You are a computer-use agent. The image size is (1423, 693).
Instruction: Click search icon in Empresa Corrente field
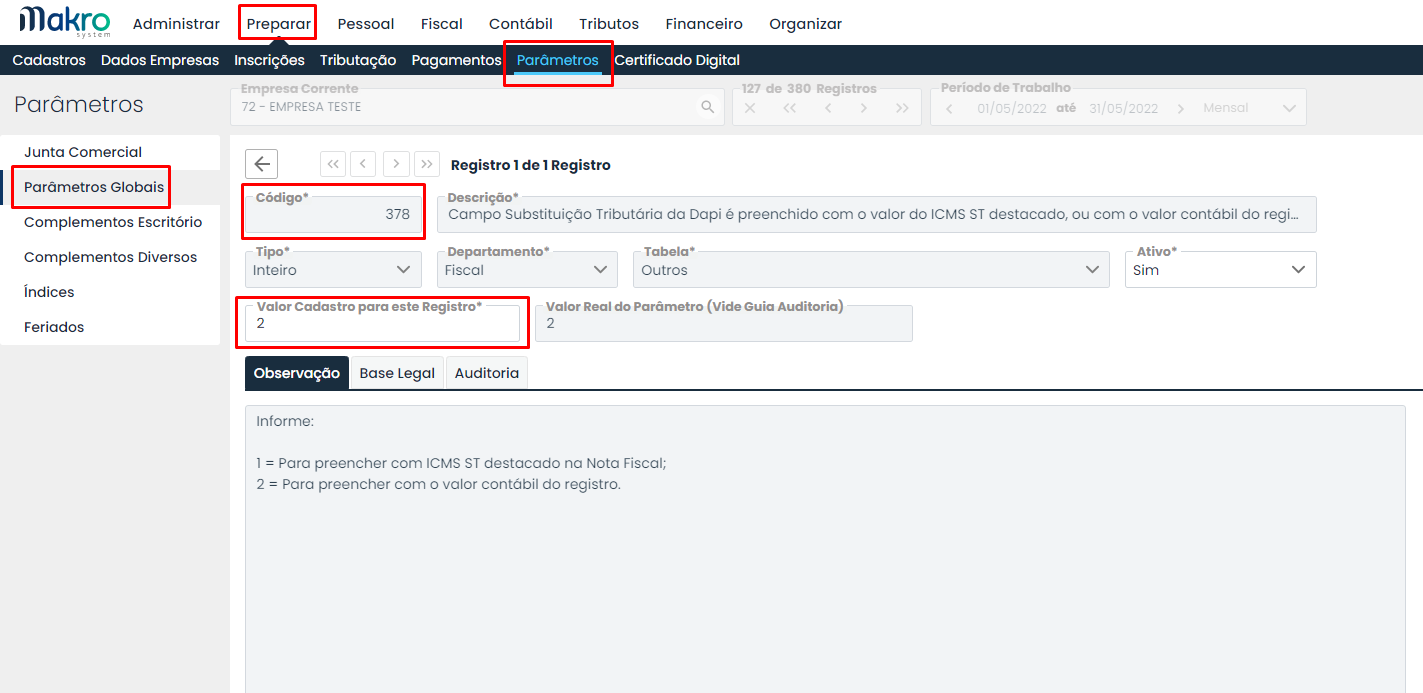[x=707, y=107]
